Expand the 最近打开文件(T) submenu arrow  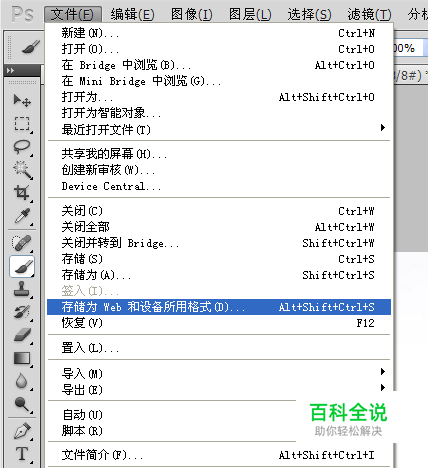383,128
